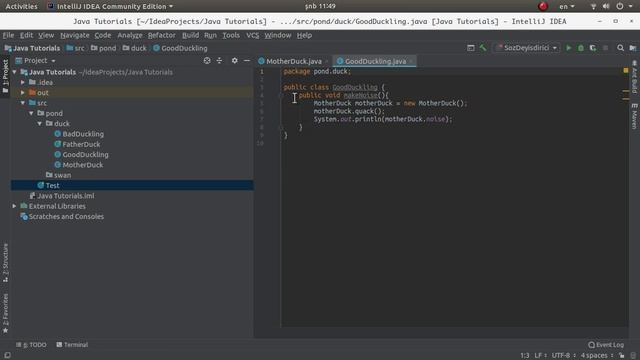Toggle the Maven side panel

pos(634,116)
